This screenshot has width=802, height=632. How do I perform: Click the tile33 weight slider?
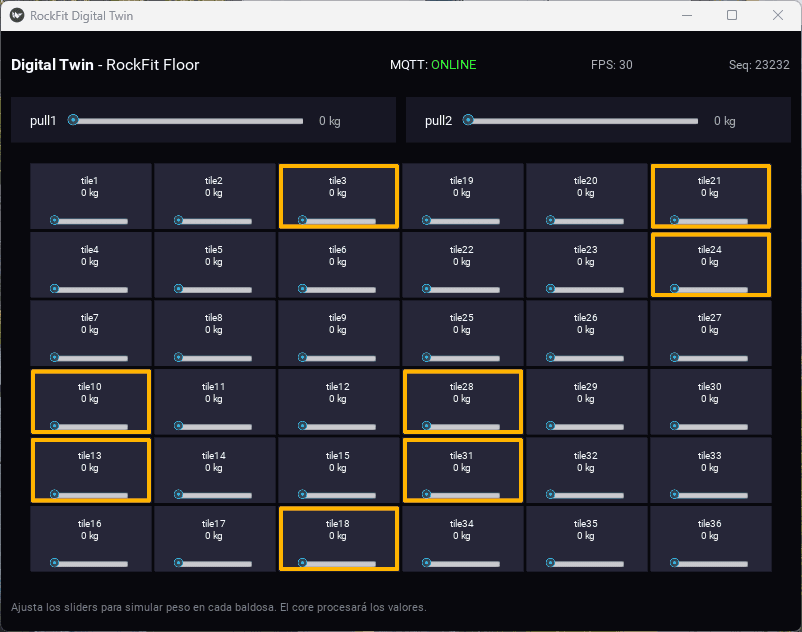(x=709, y=494)
